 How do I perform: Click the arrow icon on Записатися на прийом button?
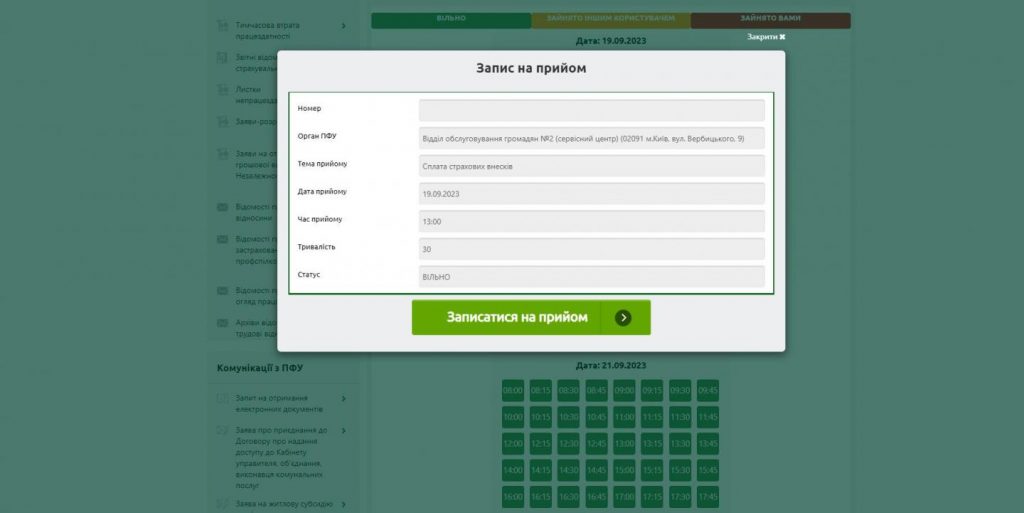coord(623,318)
